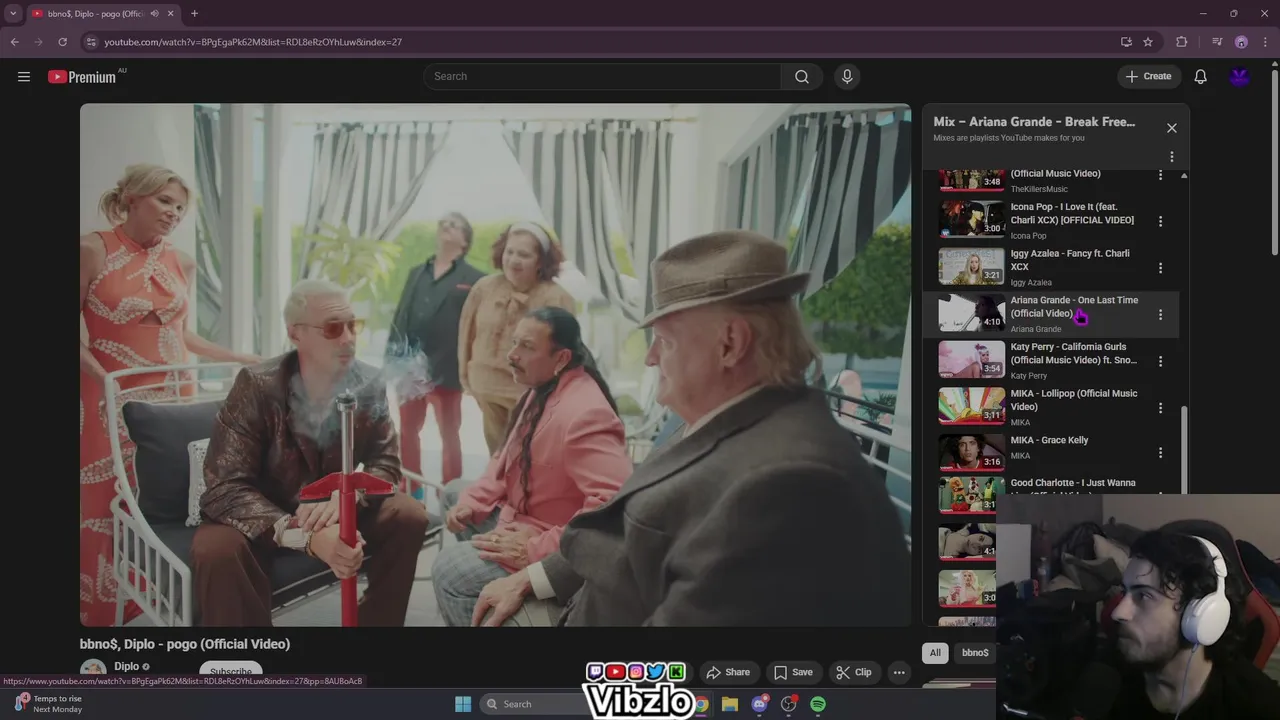This screenshot has width=1280, height=720.
Task: Open options for Icona Pop I Love It
Action: [1160, 221]
